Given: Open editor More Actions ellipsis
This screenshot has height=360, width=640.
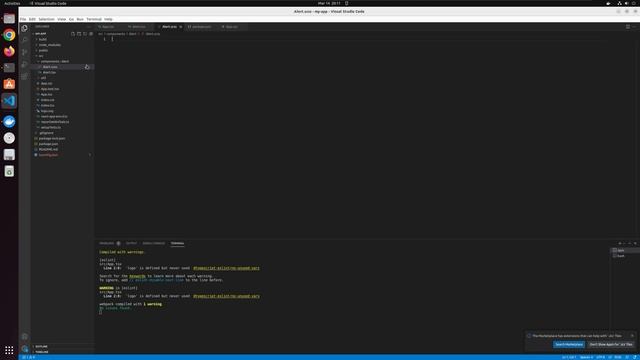Looking at the screenshot, I should tap(634, 27).
